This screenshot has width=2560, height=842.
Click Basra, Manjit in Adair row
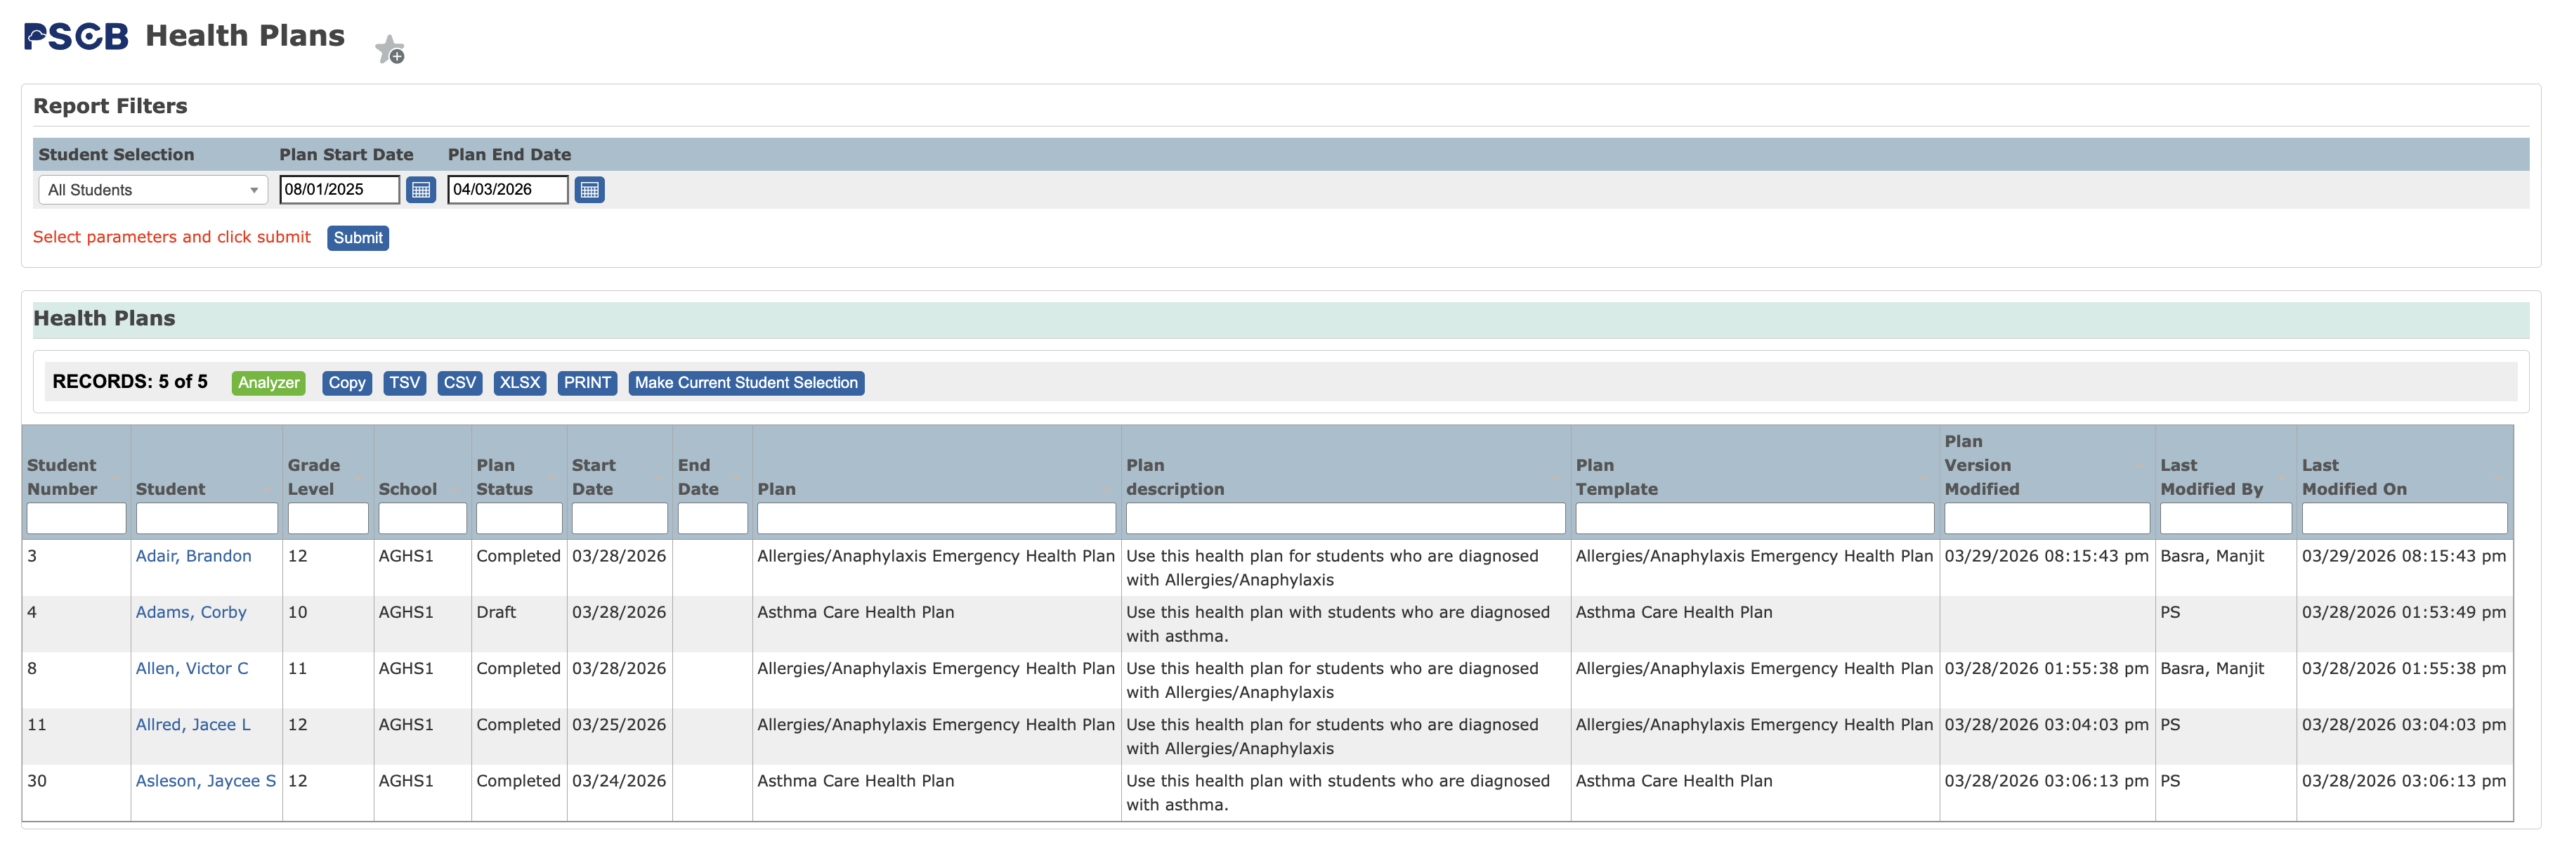[x=2212, y=556]
